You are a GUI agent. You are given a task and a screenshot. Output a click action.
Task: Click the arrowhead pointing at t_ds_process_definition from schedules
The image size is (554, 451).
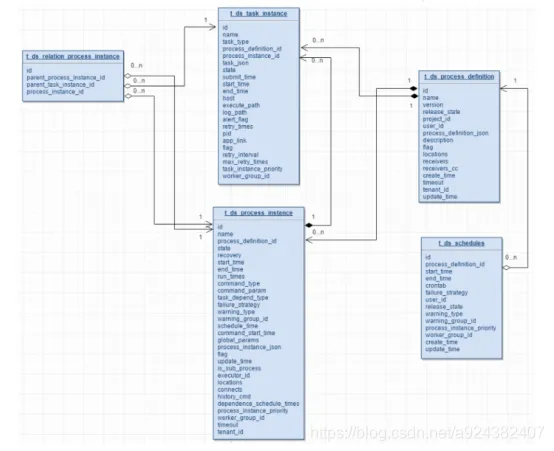click(x=504, y=88)
